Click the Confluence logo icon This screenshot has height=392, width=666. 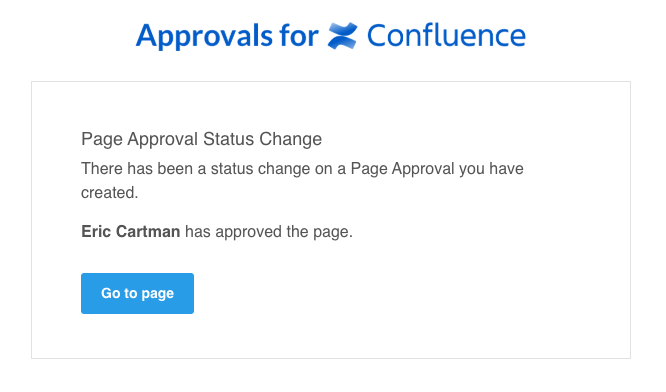tap(342, 36)
